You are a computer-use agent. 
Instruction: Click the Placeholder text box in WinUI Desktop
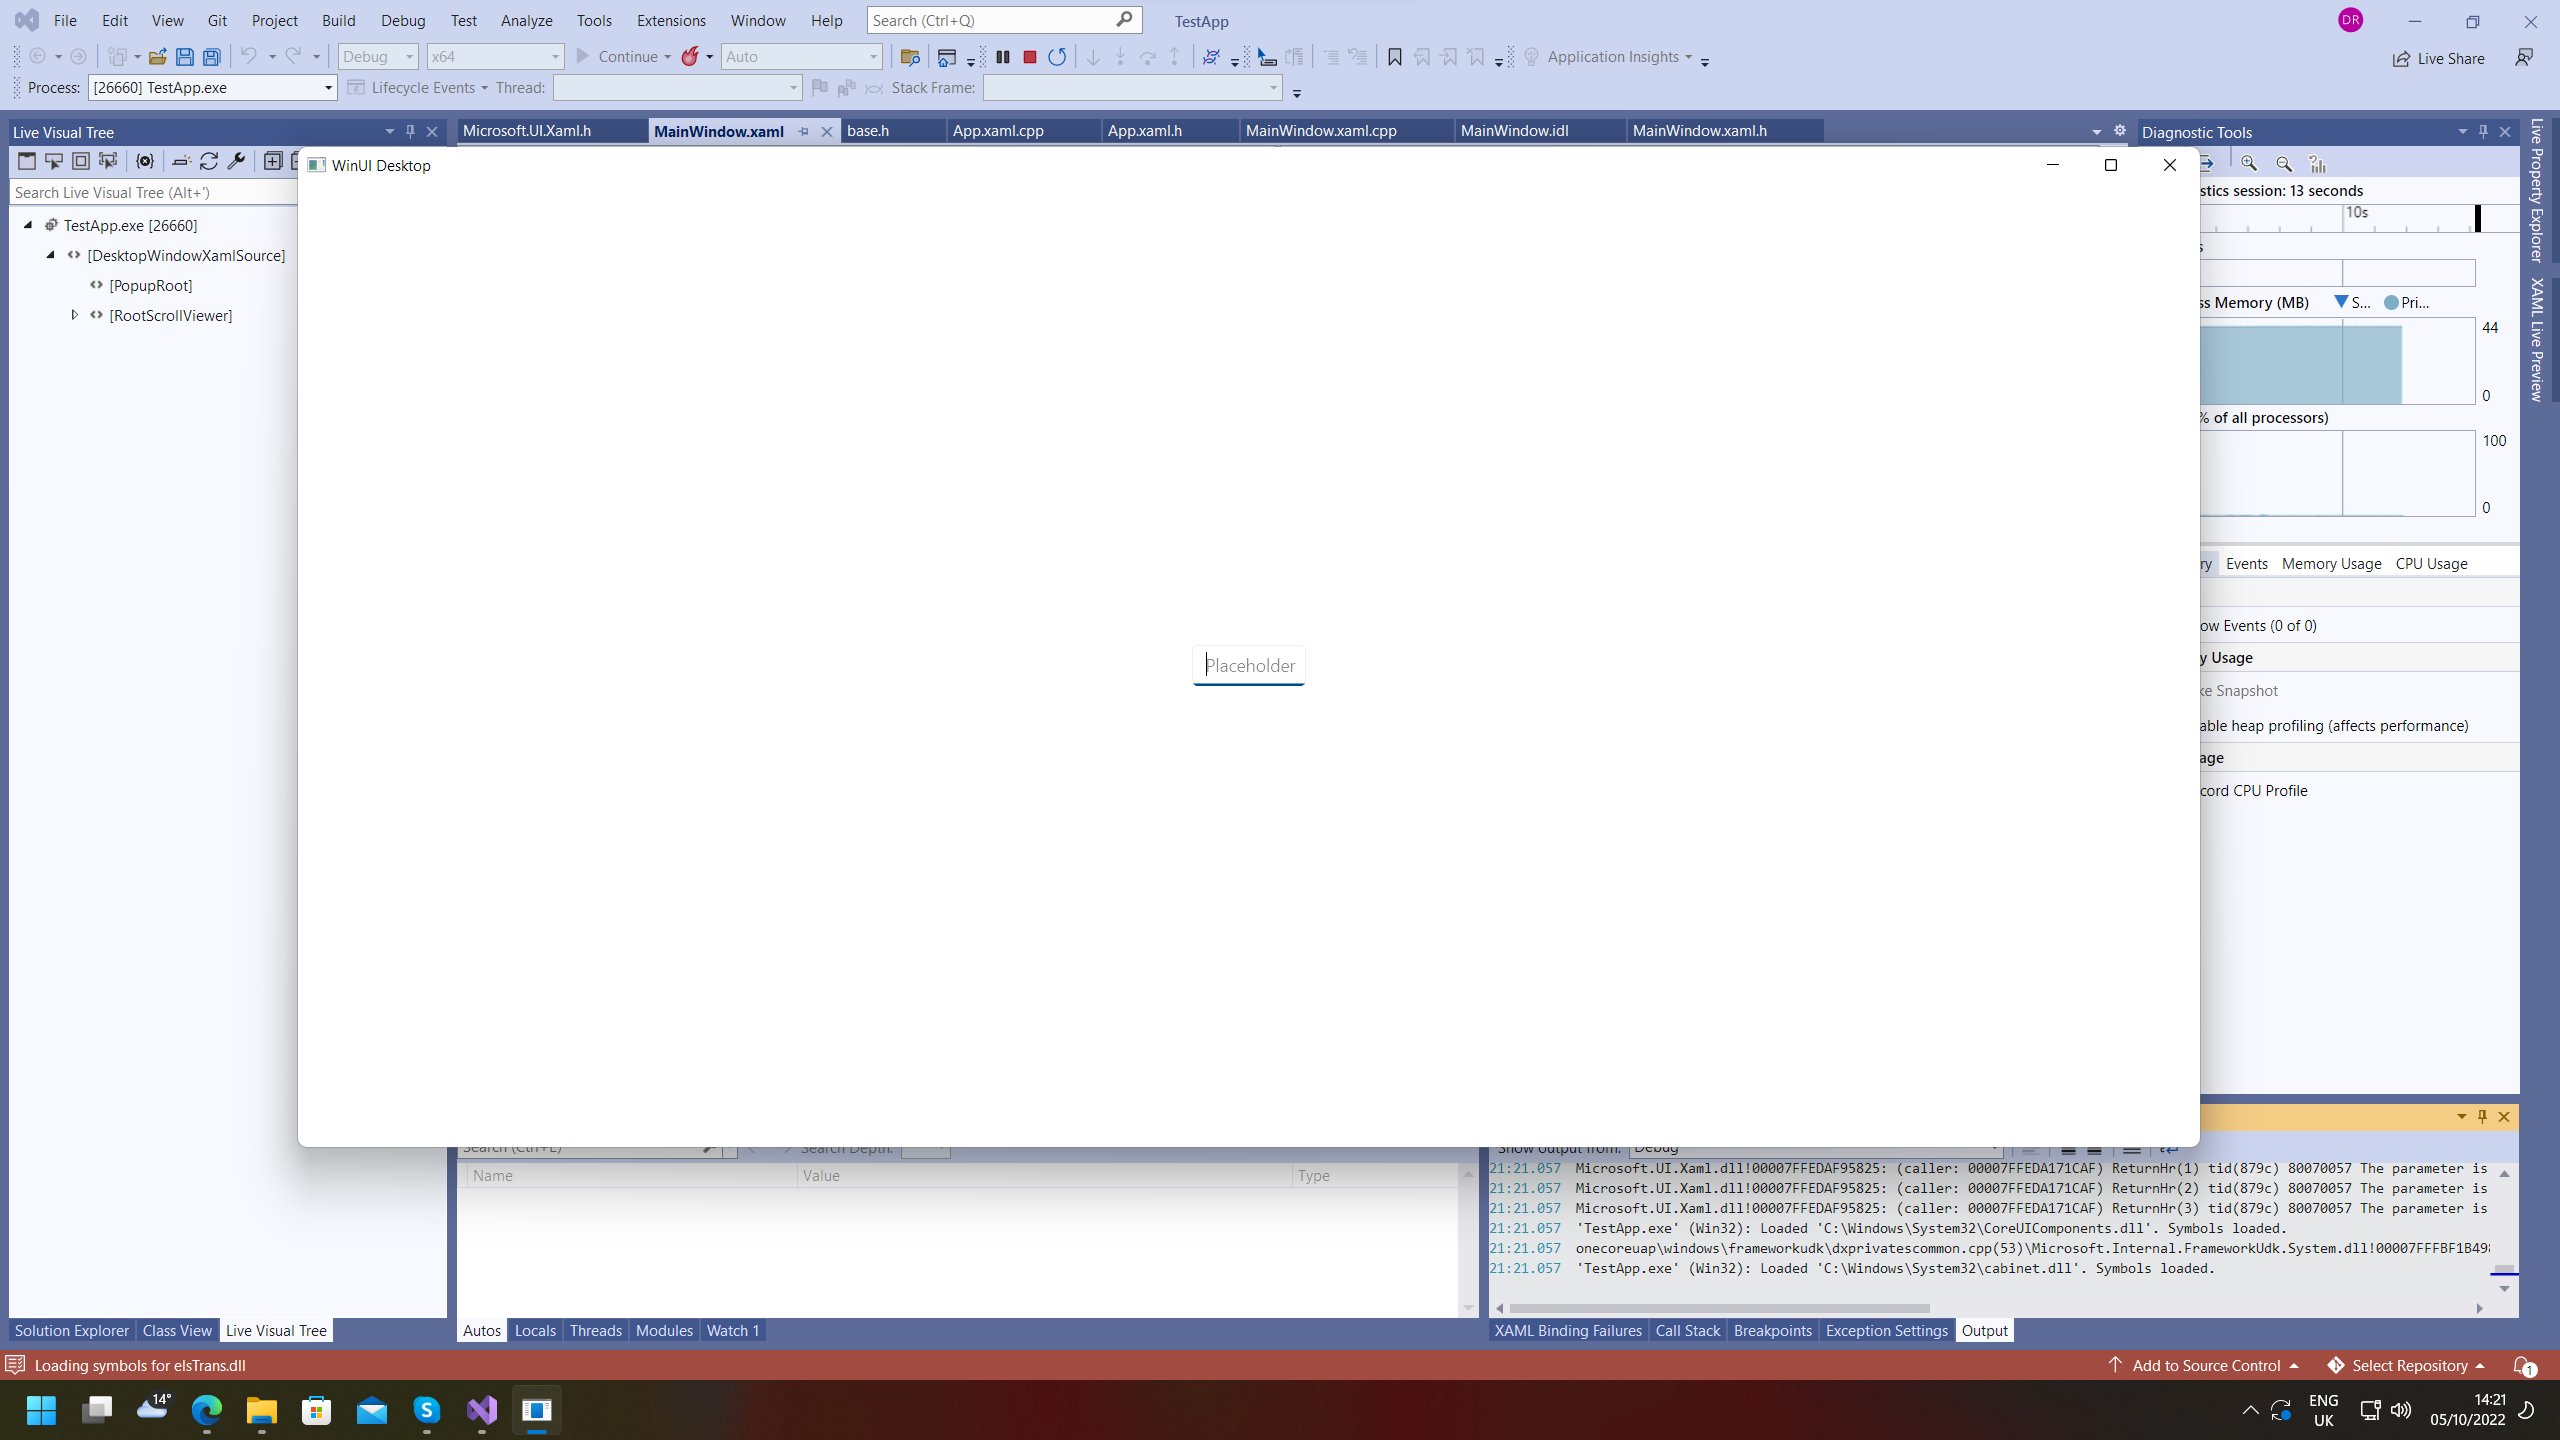(1249, 665)
